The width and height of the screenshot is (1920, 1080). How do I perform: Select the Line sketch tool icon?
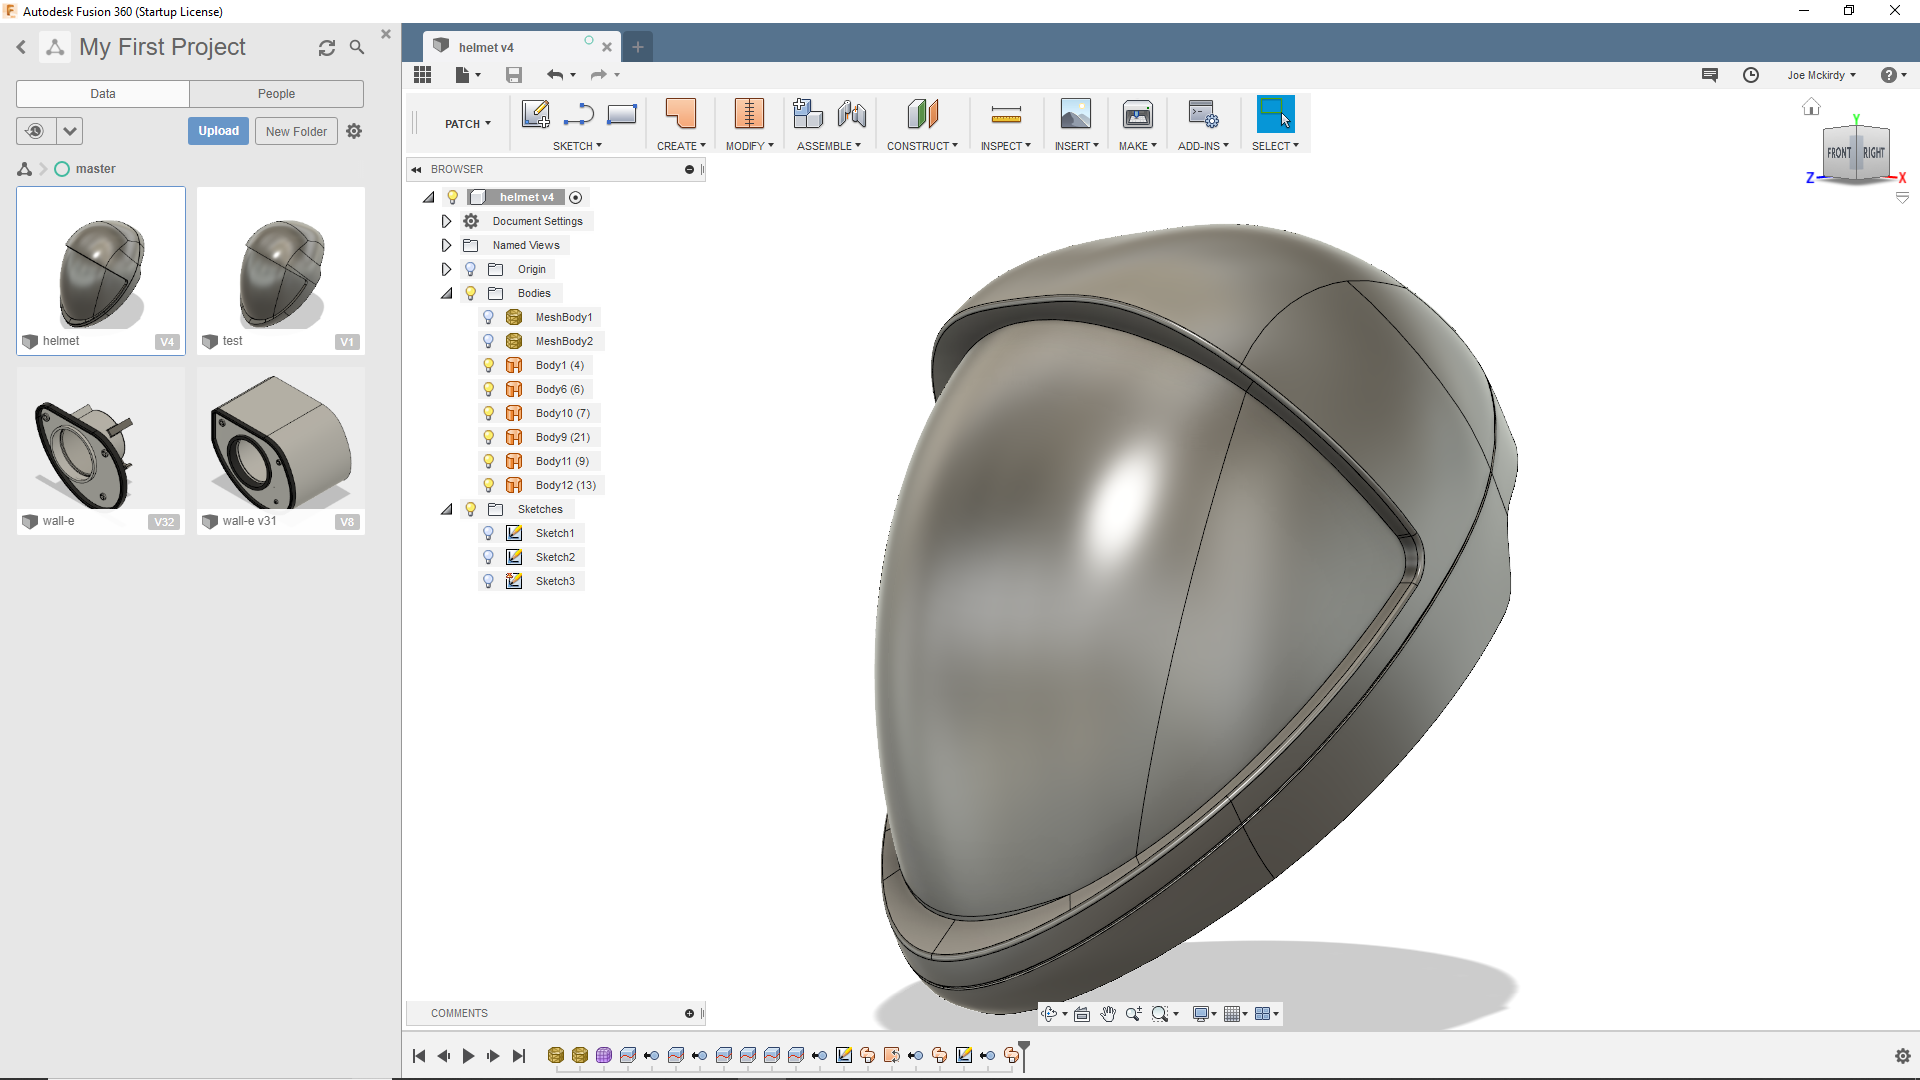coord(578,116)
